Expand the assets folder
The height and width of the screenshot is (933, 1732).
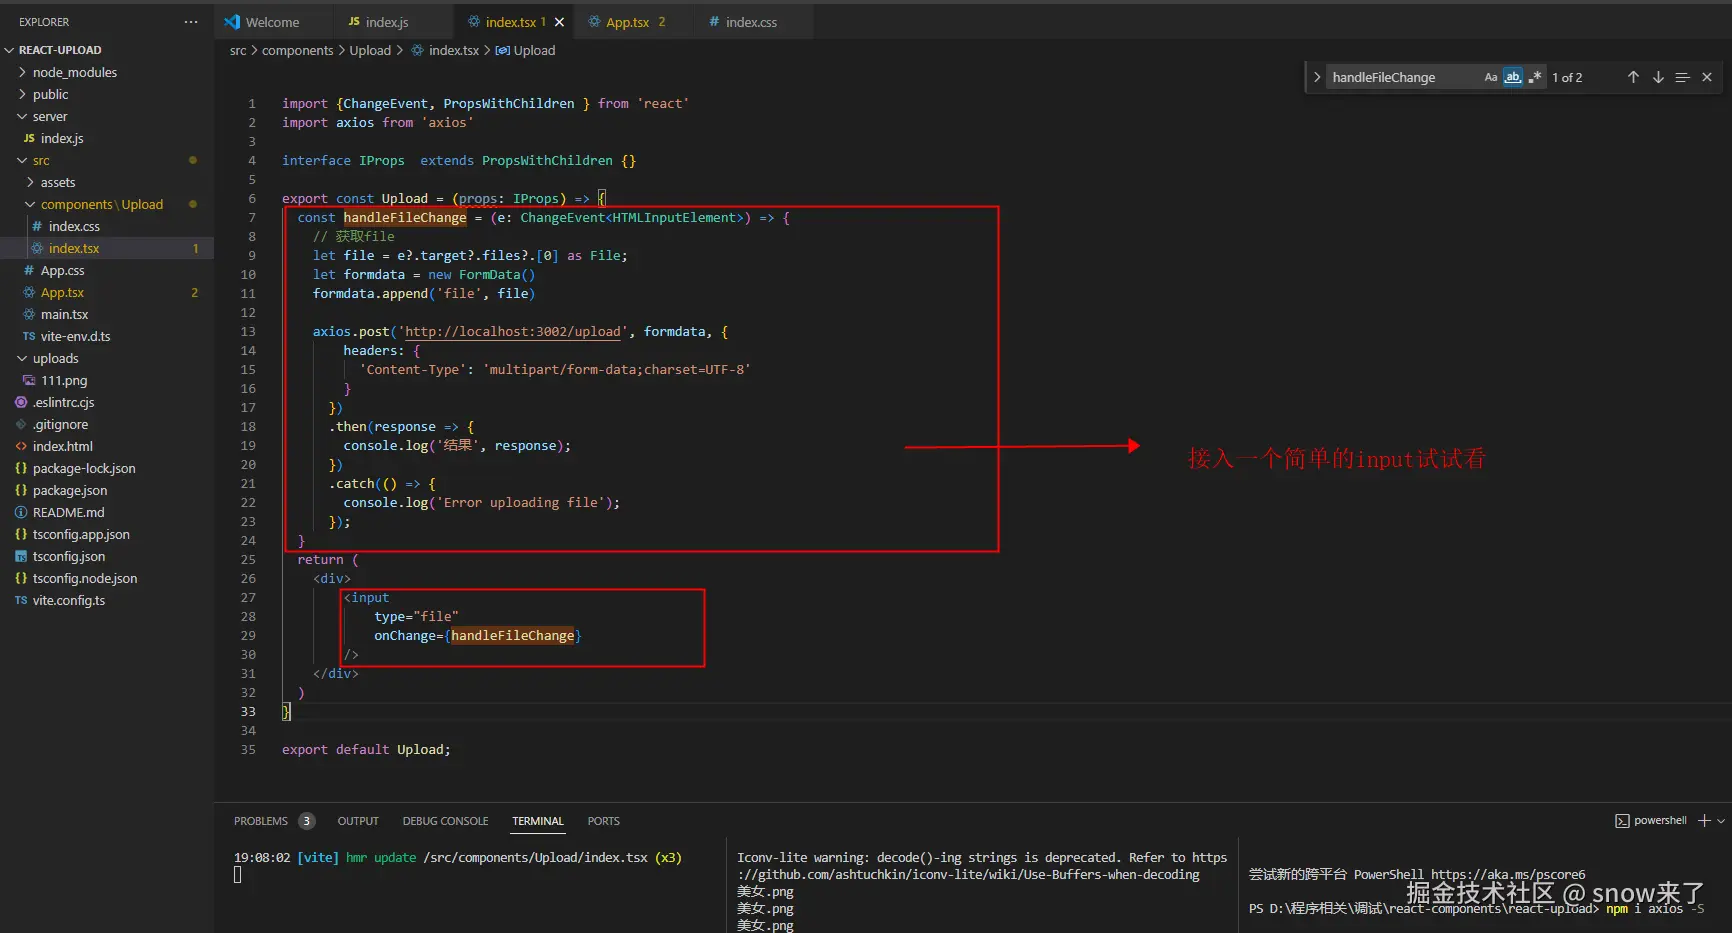pos(58,182)
